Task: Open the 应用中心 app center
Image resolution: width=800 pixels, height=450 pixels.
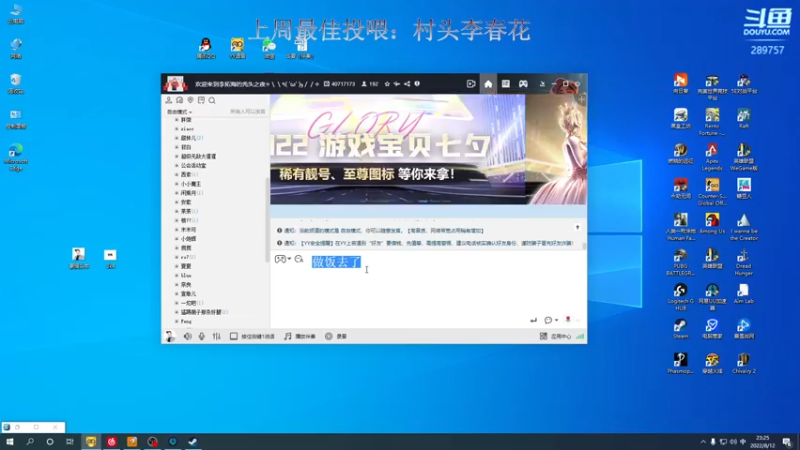Action: tap(556, 336)
